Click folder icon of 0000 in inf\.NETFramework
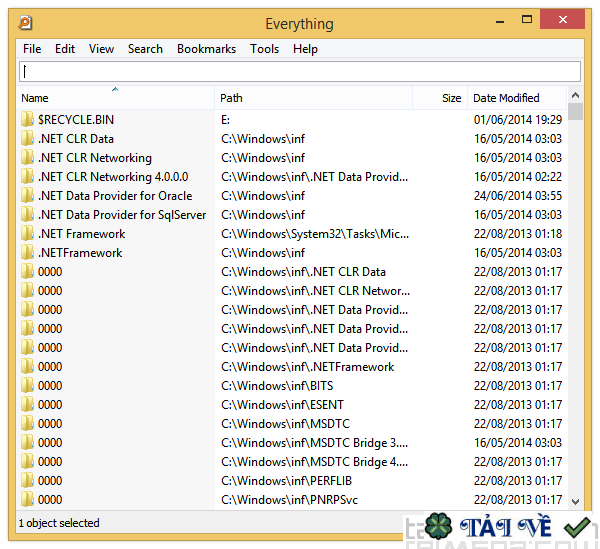This screenshot has width=600, height=549. [x=27, y=367]
